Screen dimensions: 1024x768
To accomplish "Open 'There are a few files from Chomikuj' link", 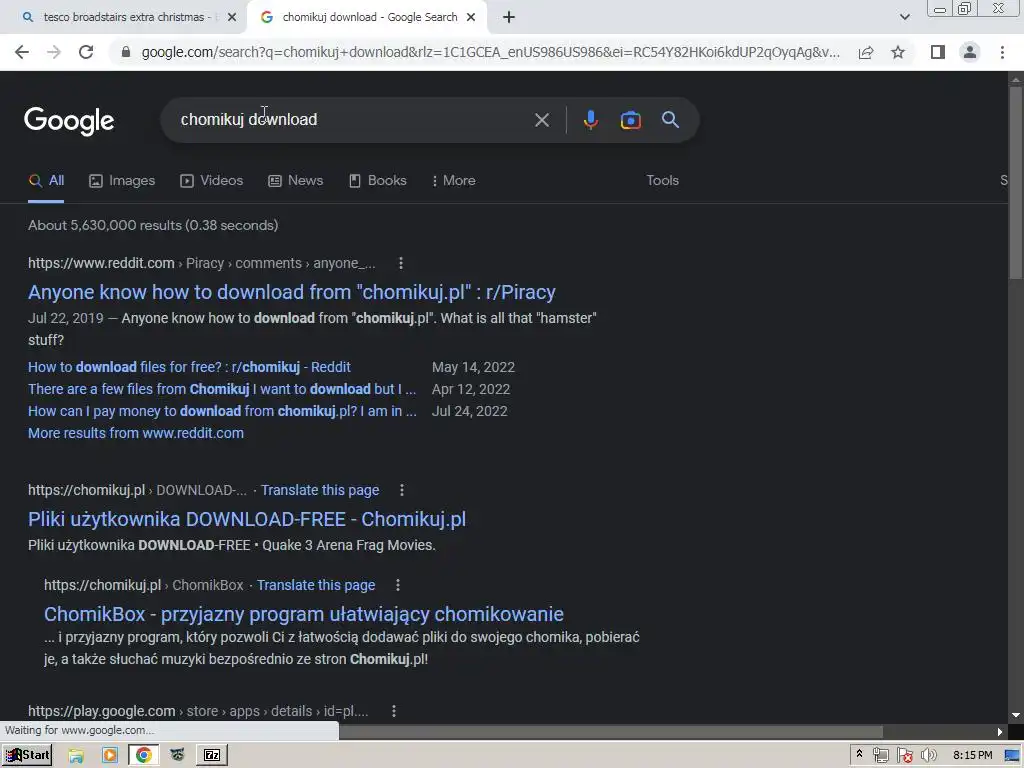I will click(222, 389).
